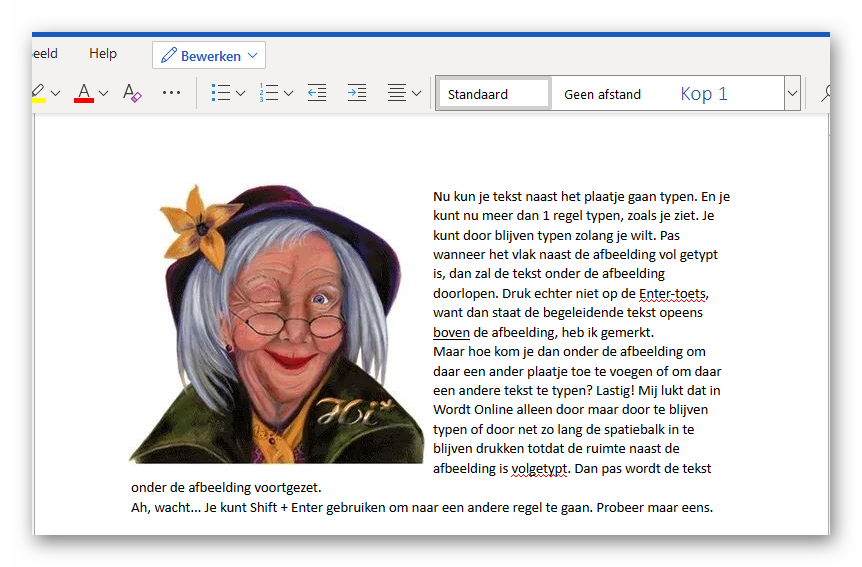Expand the font color dropdown arrow

point(103,94)
